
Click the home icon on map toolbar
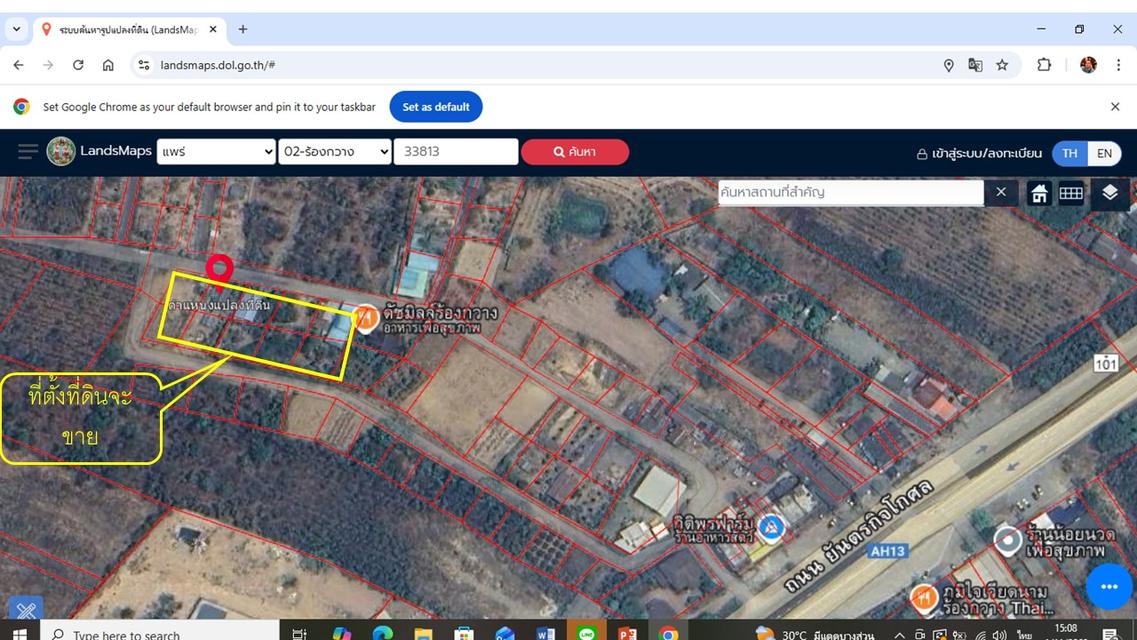[x=1039, y=193]
